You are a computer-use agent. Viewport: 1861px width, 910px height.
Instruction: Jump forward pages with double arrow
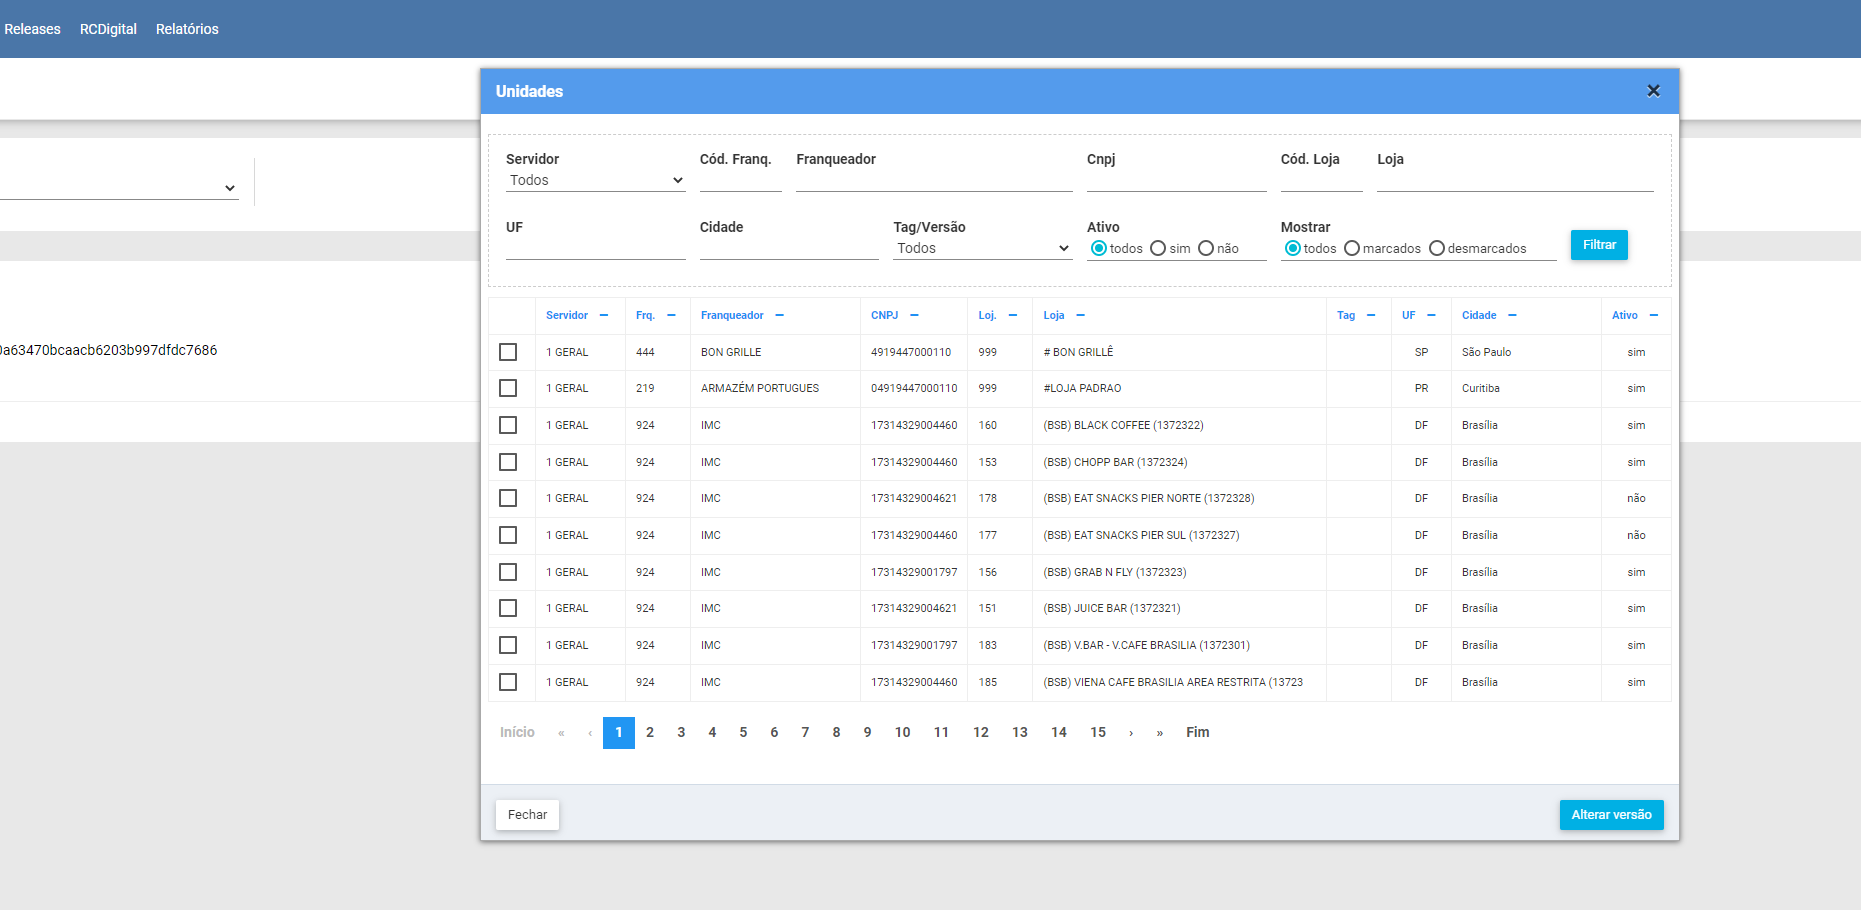1160,733
